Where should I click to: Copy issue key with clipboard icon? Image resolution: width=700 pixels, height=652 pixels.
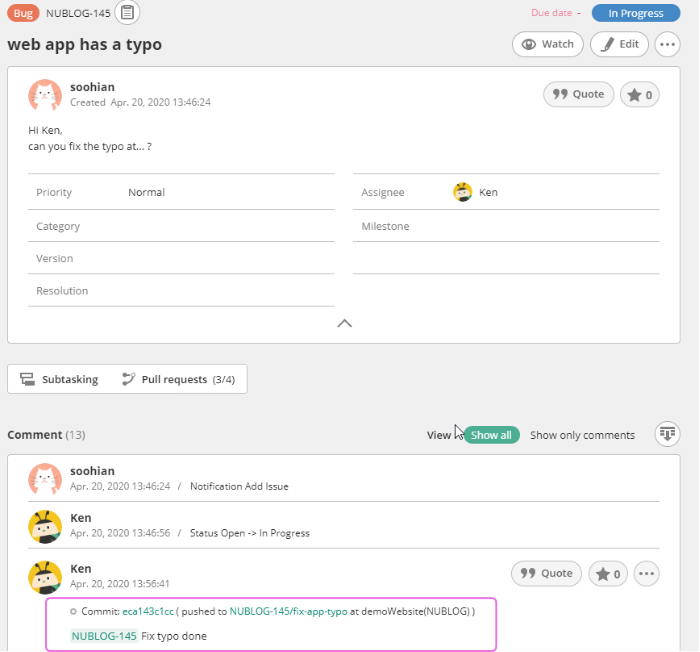pos(127,12)
